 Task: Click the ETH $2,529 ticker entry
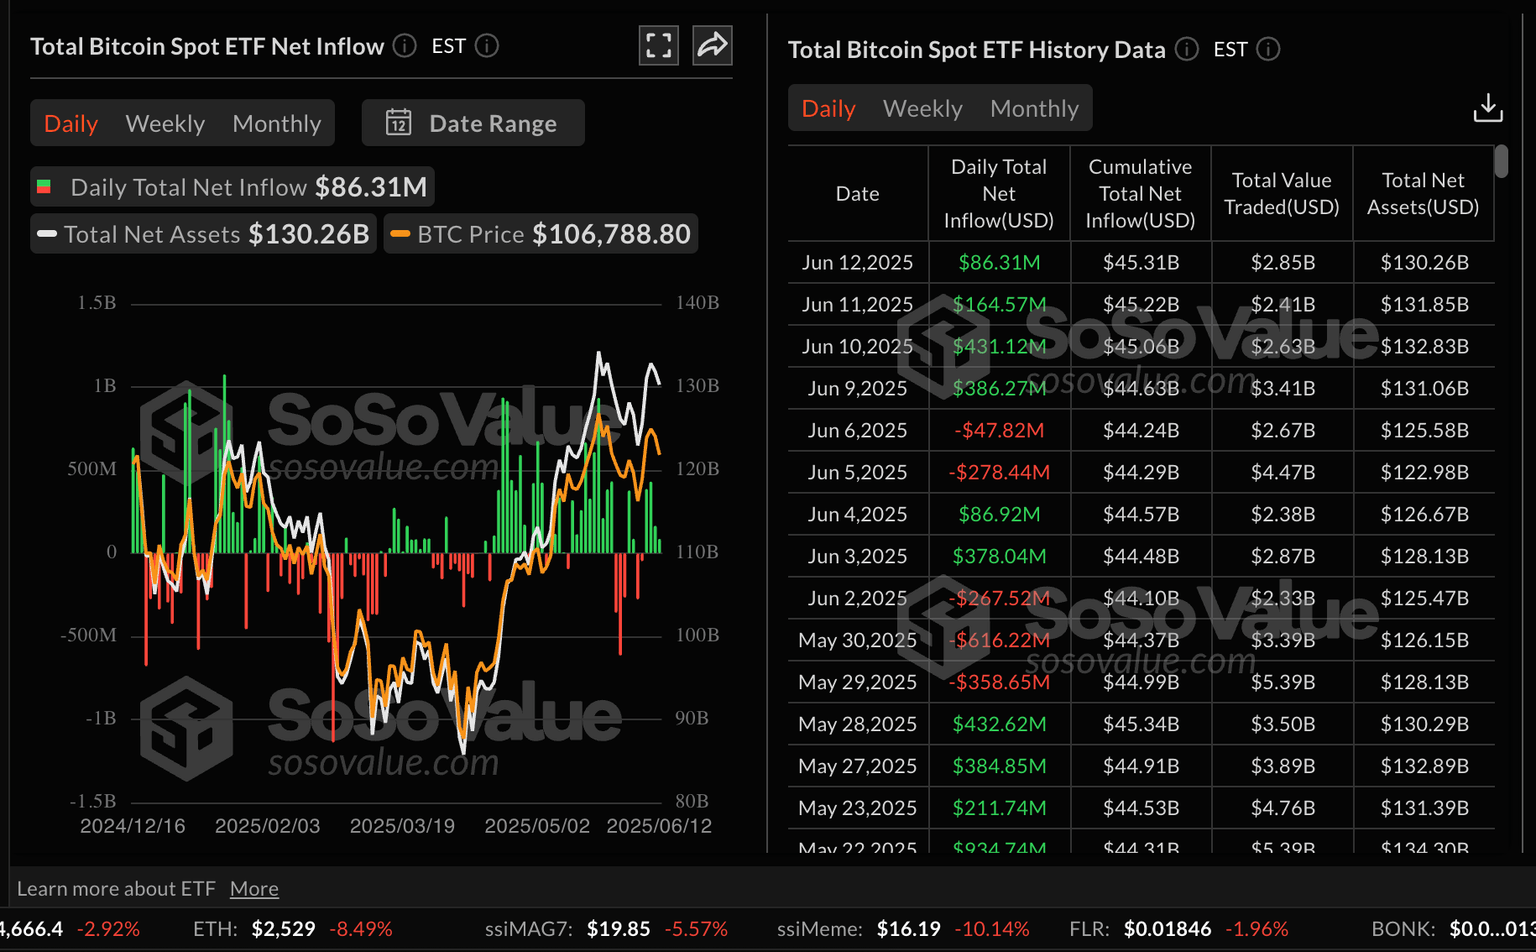[292, 929]
